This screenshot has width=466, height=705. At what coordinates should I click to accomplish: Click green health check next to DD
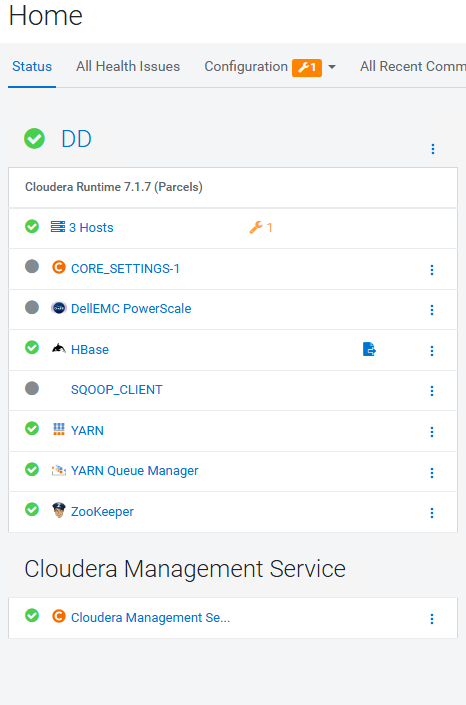(34, 138)
